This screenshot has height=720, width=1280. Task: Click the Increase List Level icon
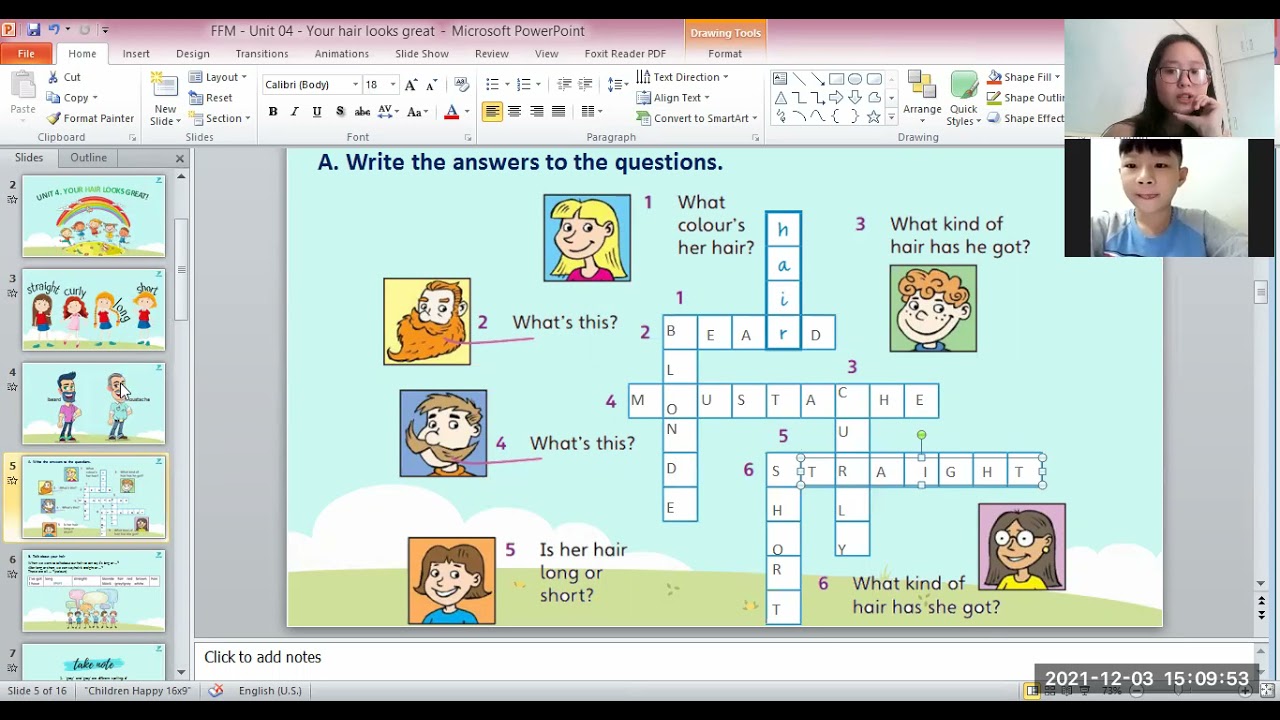586,85
